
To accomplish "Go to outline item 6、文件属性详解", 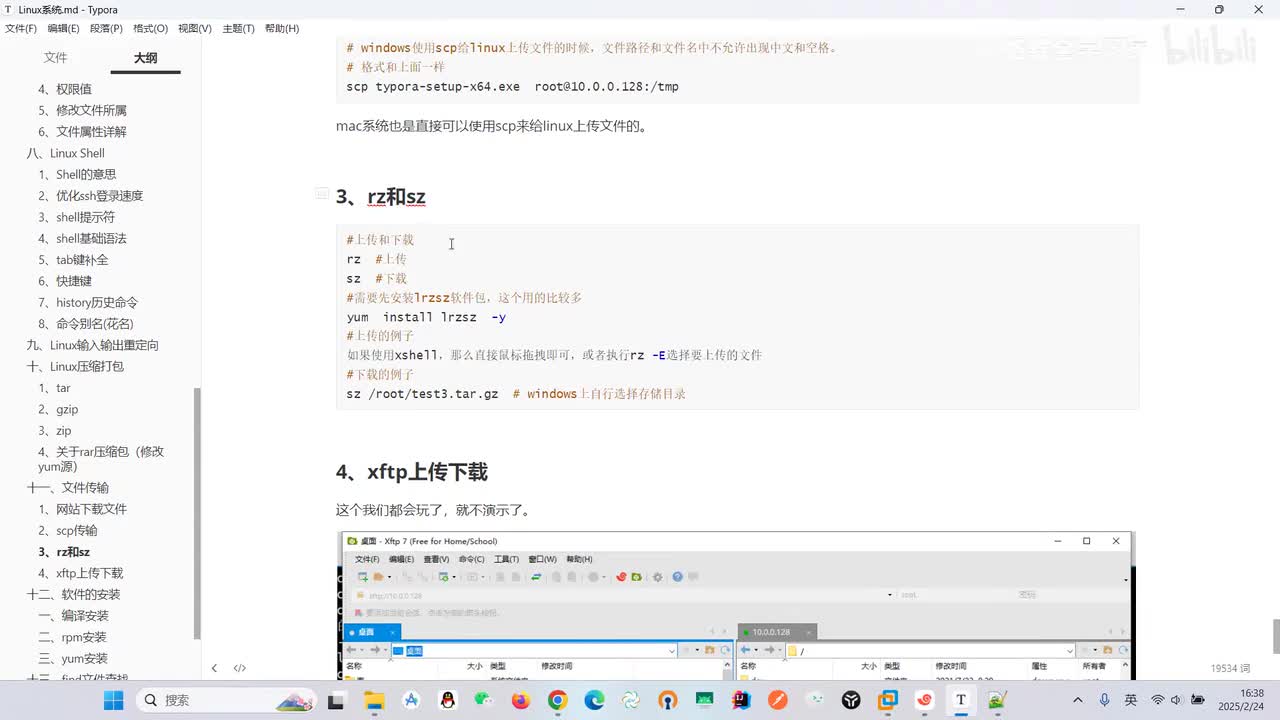I will 82,131.
